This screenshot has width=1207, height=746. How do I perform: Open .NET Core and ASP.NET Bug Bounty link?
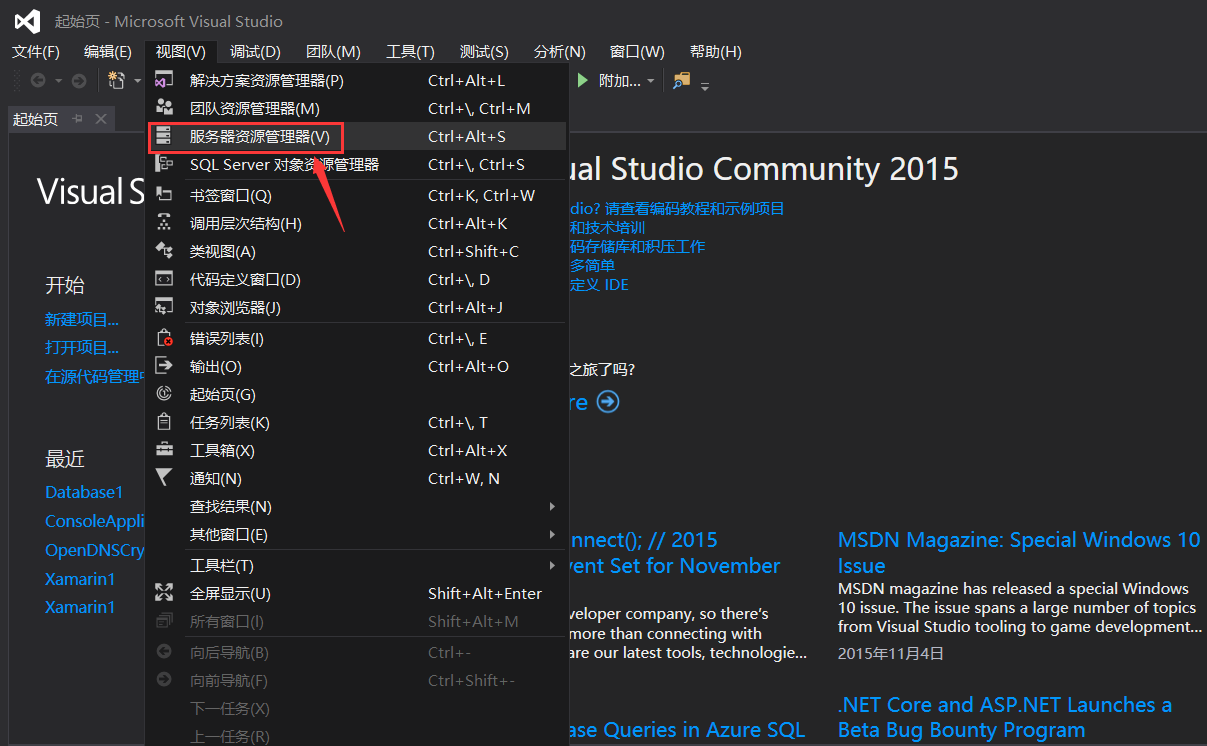point(1005,717)
